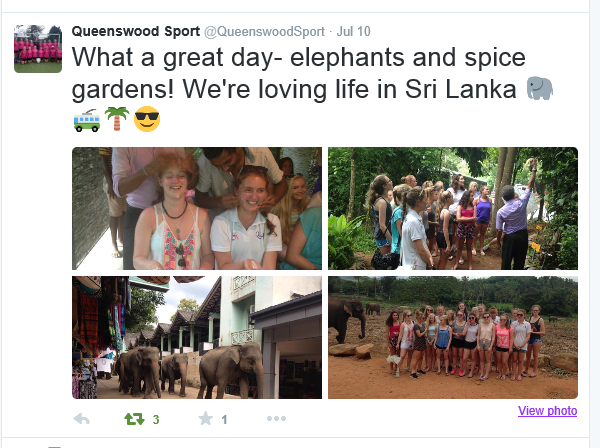The image size is (600, 448).
Task: Favorite the tweet with the star icon
Action: 205,418
